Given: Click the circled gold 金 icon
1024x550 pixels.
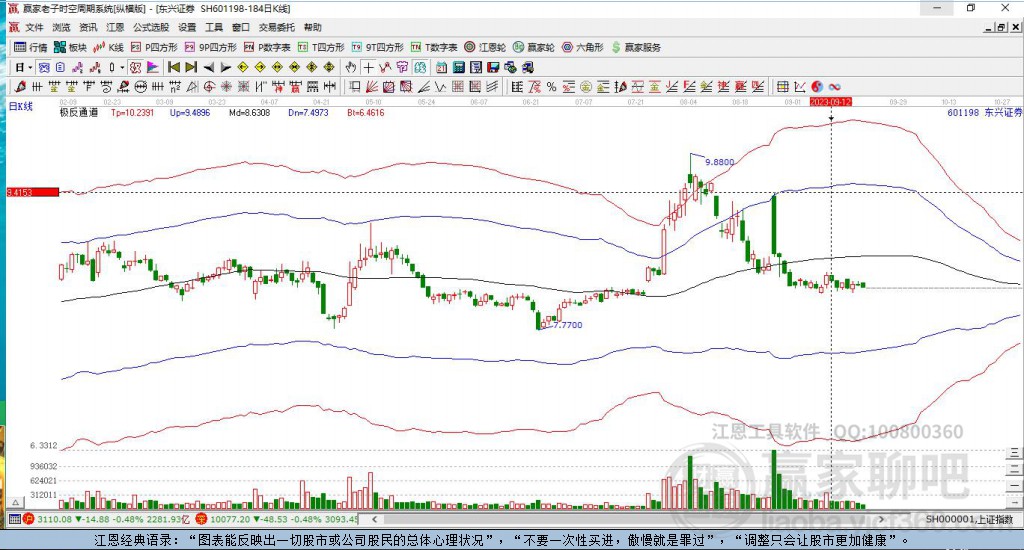Looking at the screenshot, I should [586, 86].
